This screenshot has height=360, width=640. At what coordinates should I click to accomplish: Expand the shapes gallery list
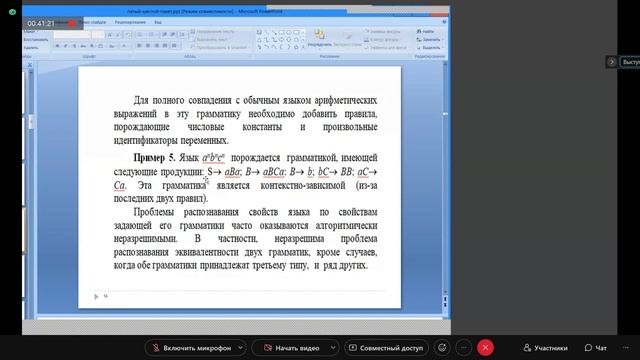point(303,48)
